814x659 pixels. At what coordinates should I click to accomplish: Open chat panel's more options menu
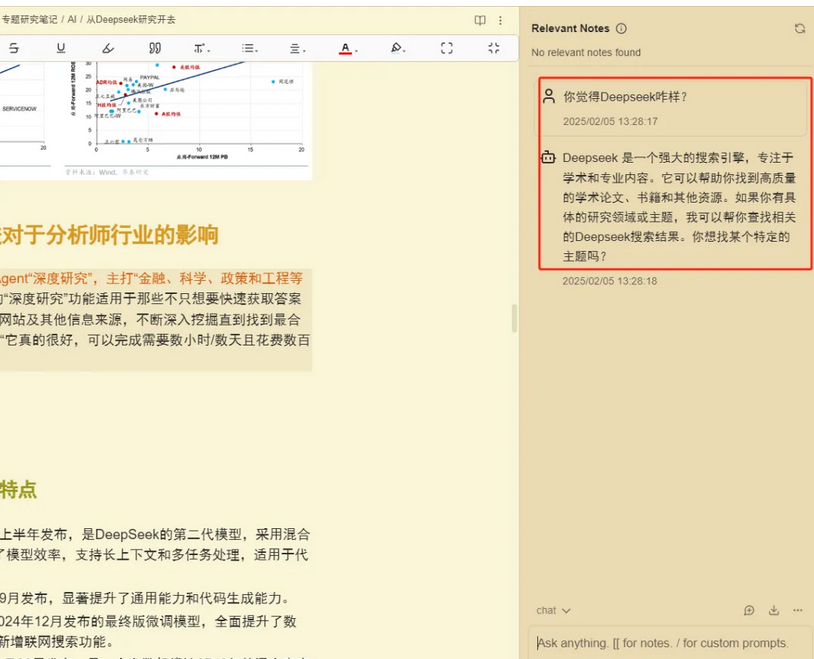coord(797,610)
